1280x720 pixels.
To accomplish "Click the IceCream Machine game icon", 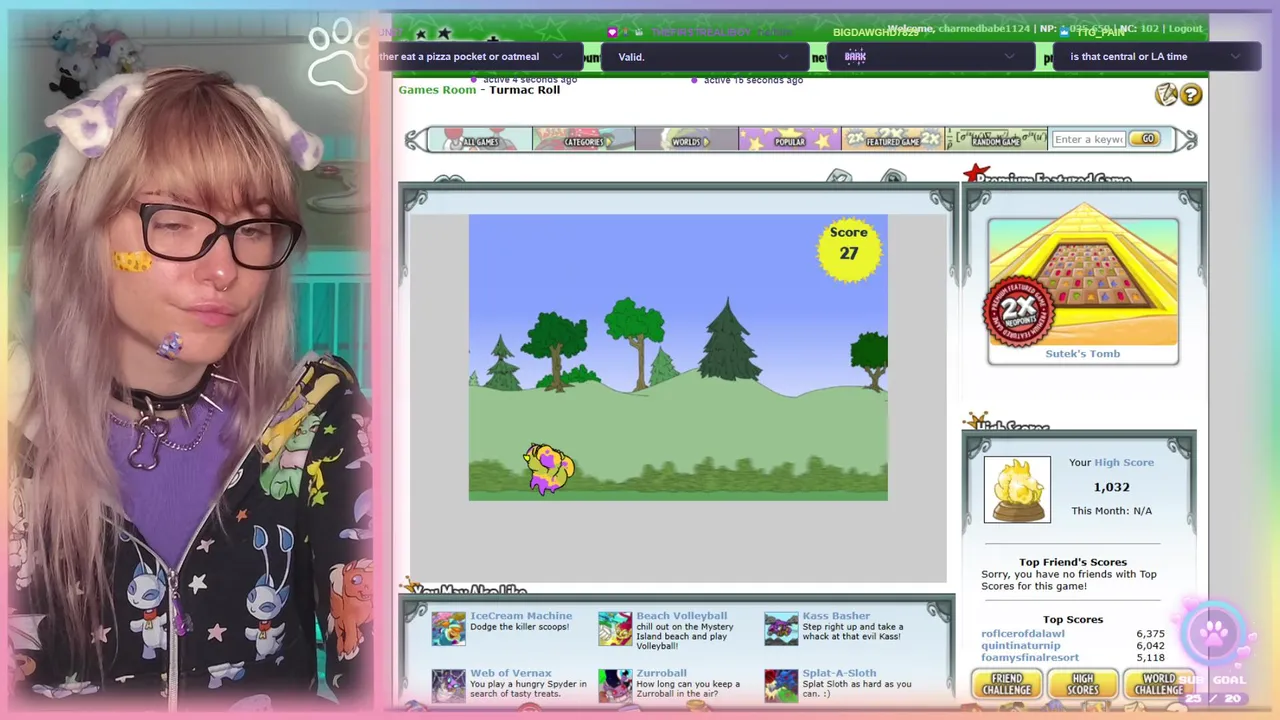I will click(448, 629).
